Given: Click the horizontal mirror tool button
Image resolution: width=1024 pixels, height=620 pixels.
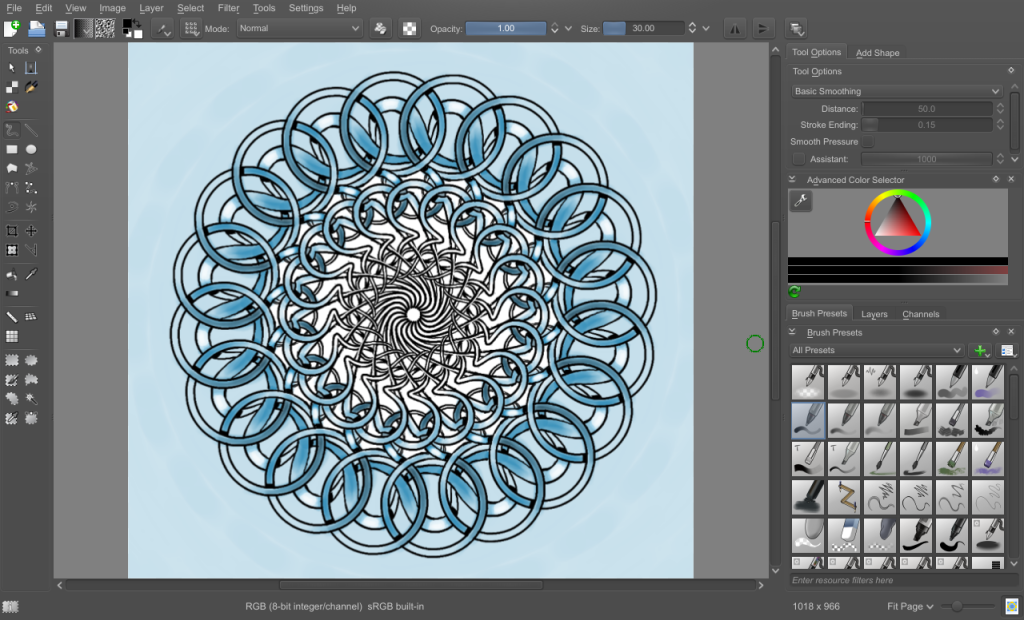Looking at the screenshot, I should click(x=734, y=28).
